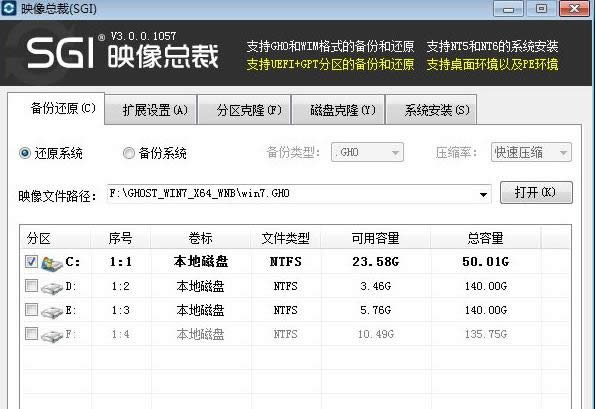Select the 备份系统 radio button
This screenshot has height=409, width=596.
[129, 153]
